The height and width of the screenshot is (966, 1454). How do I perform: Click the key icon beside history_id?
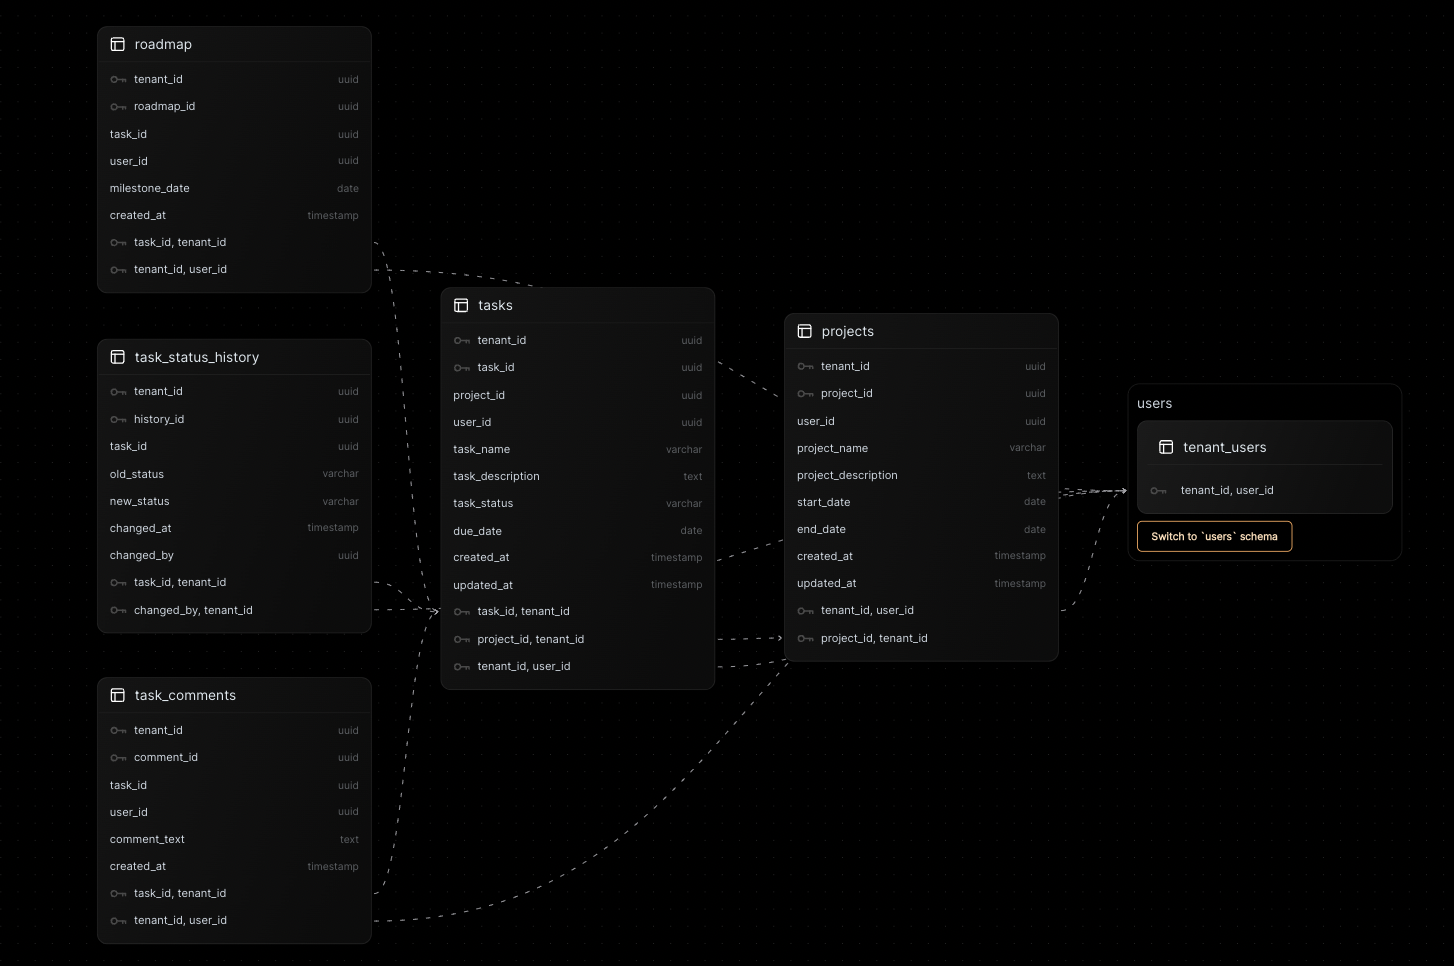click(117, 419)
